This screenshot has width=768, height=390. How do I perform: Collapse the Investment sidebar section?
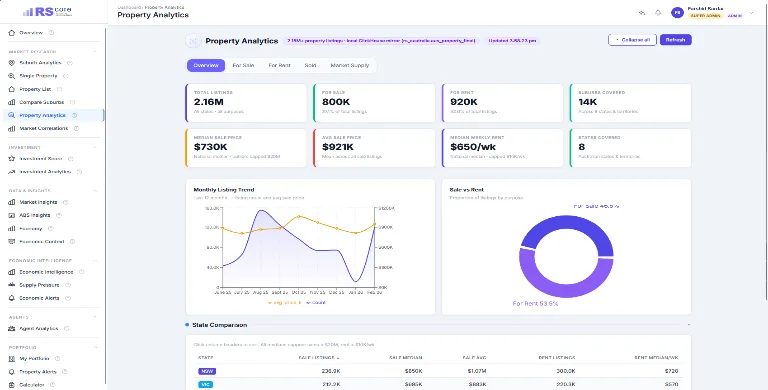(95, 147)
